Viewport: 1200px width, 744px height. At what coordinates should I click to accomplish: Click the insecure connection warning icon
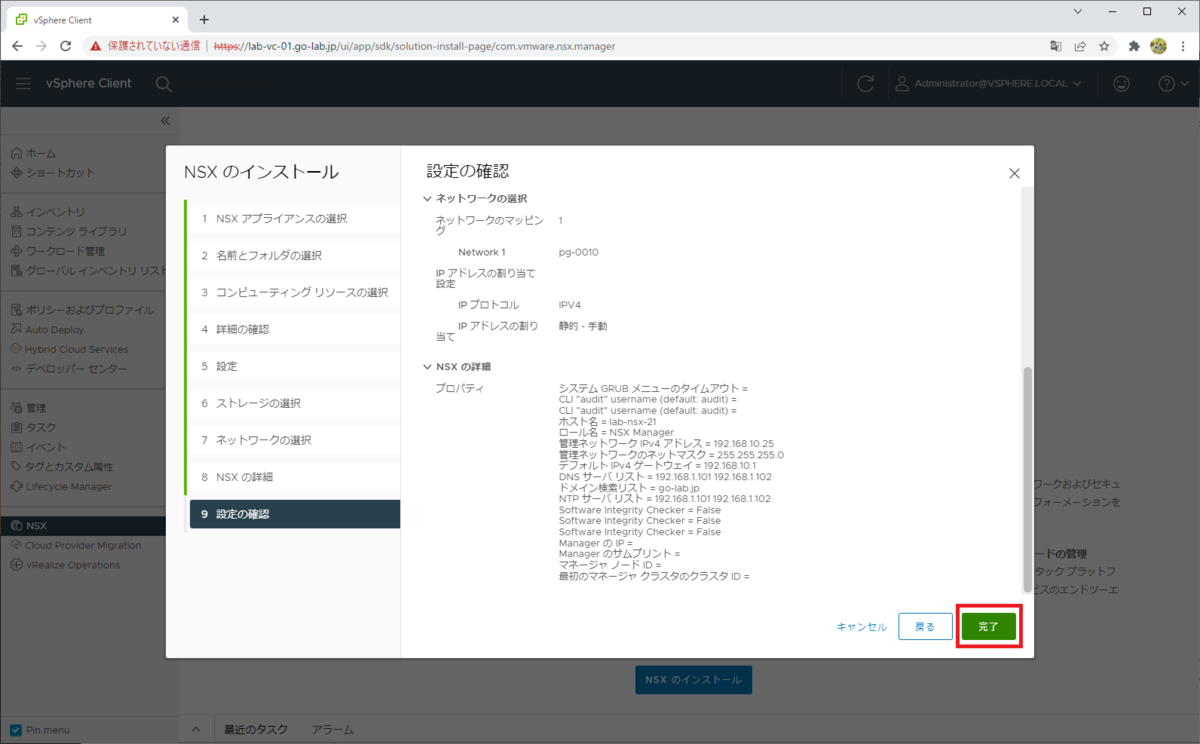(96, 46)
